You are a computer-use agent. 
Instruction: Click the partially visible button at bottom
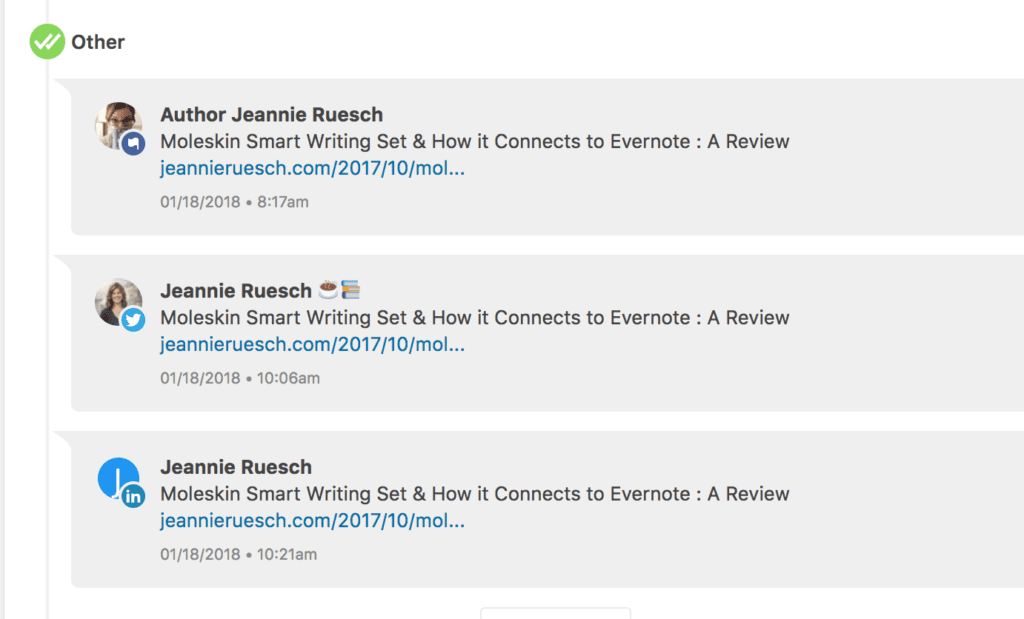click(556, 613)
